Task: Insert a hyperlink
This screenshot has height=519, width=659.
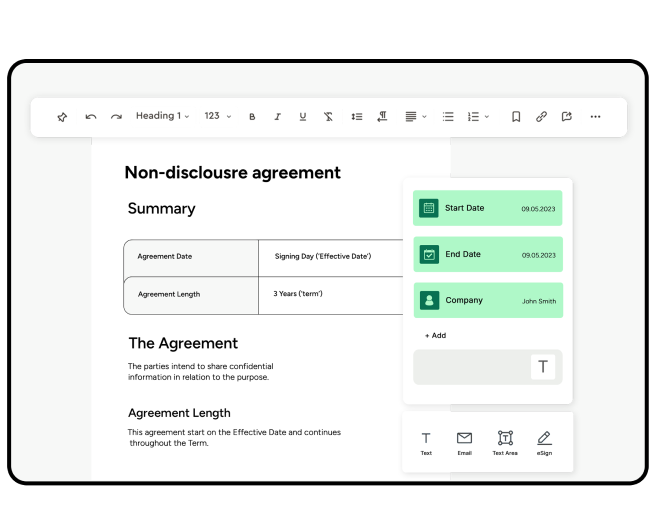Action: click(541, 117)
